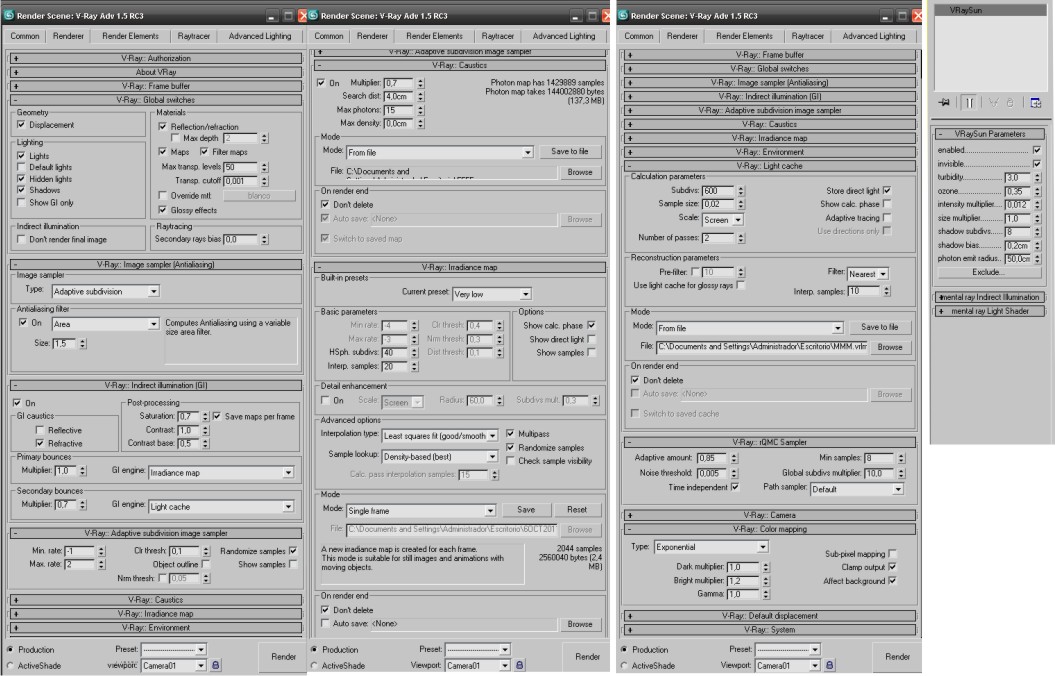The height and width of the screenshot is (676, 1055).
Task: Open the Current preset Very low dropdown
Action: [492, 294]
